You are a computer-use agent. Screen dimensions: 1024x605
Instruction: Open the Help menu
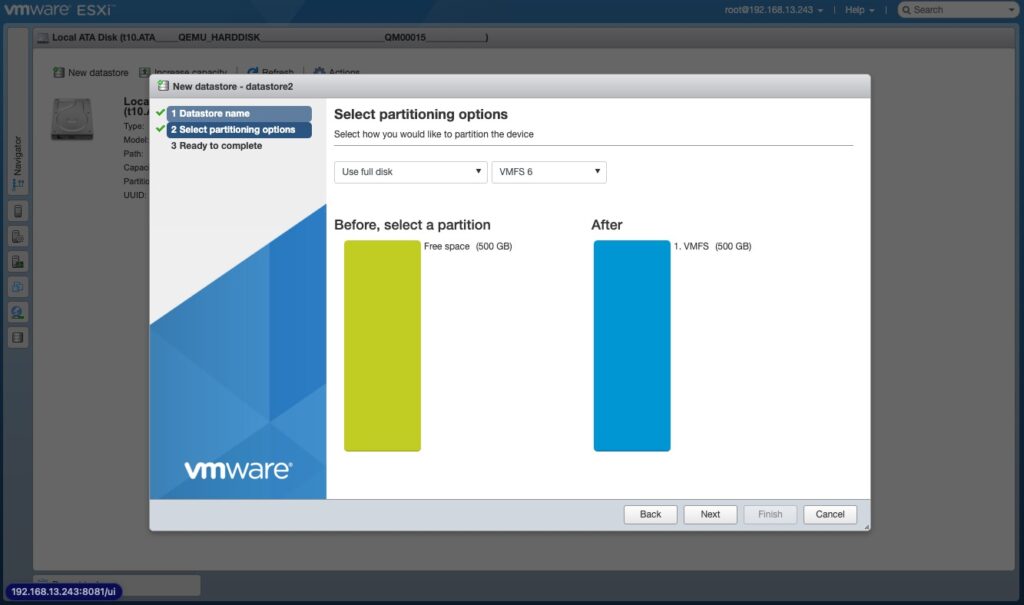[x=859, y=10]
